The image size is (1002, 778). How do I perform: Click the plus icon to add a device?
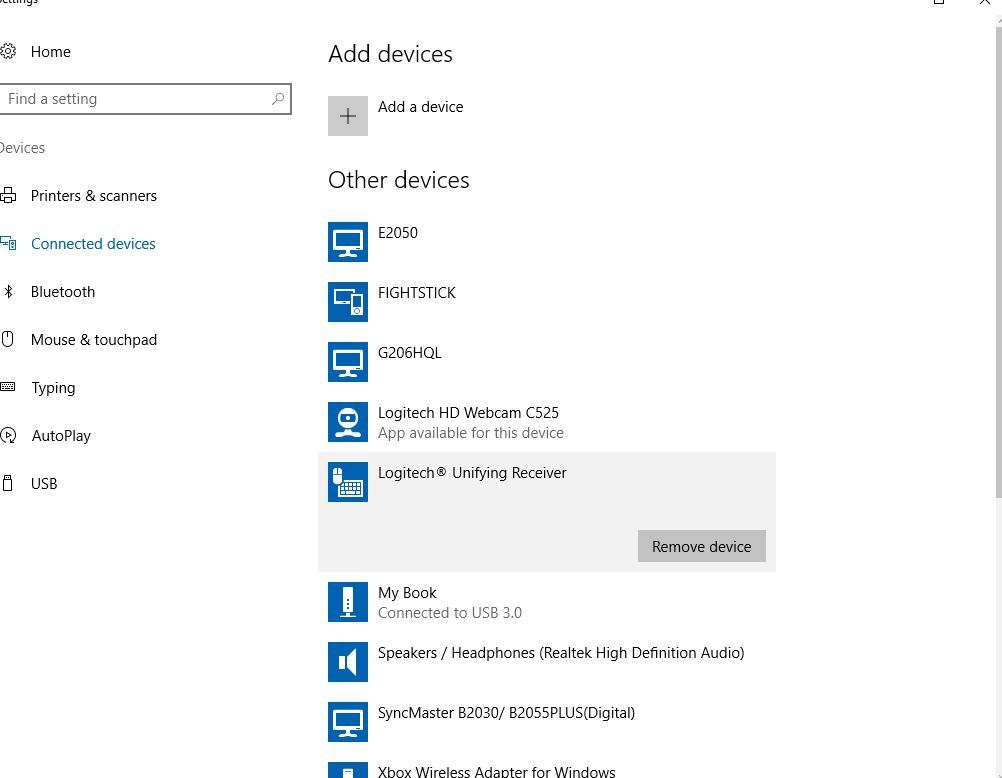tap(348, 116)
